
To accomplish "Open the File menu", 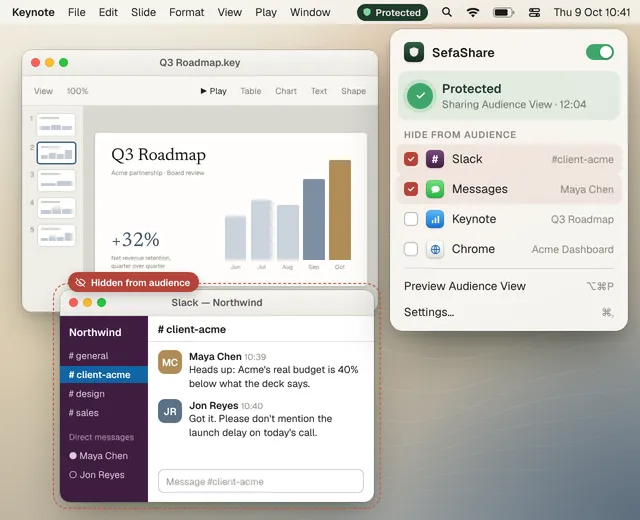I will tap(77, 13).
